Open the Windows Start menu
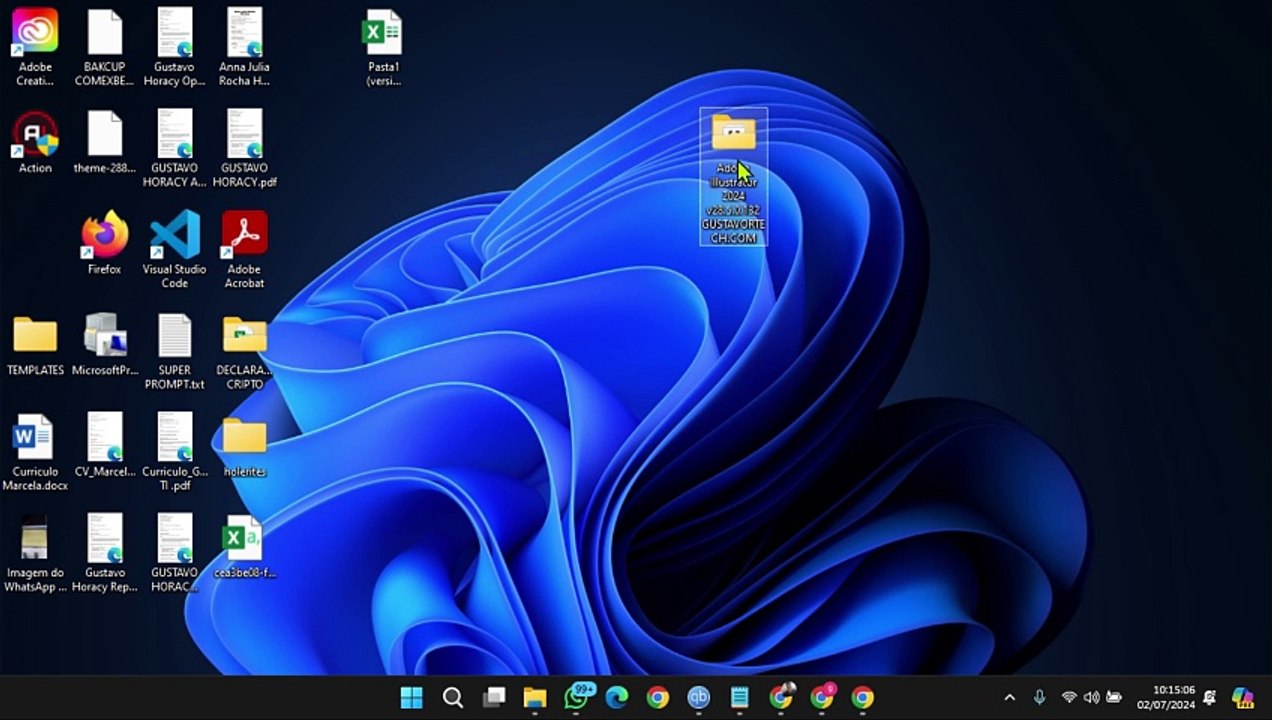Image resolution: width=1272 pixels, height=720 pixels. (411, 697)
